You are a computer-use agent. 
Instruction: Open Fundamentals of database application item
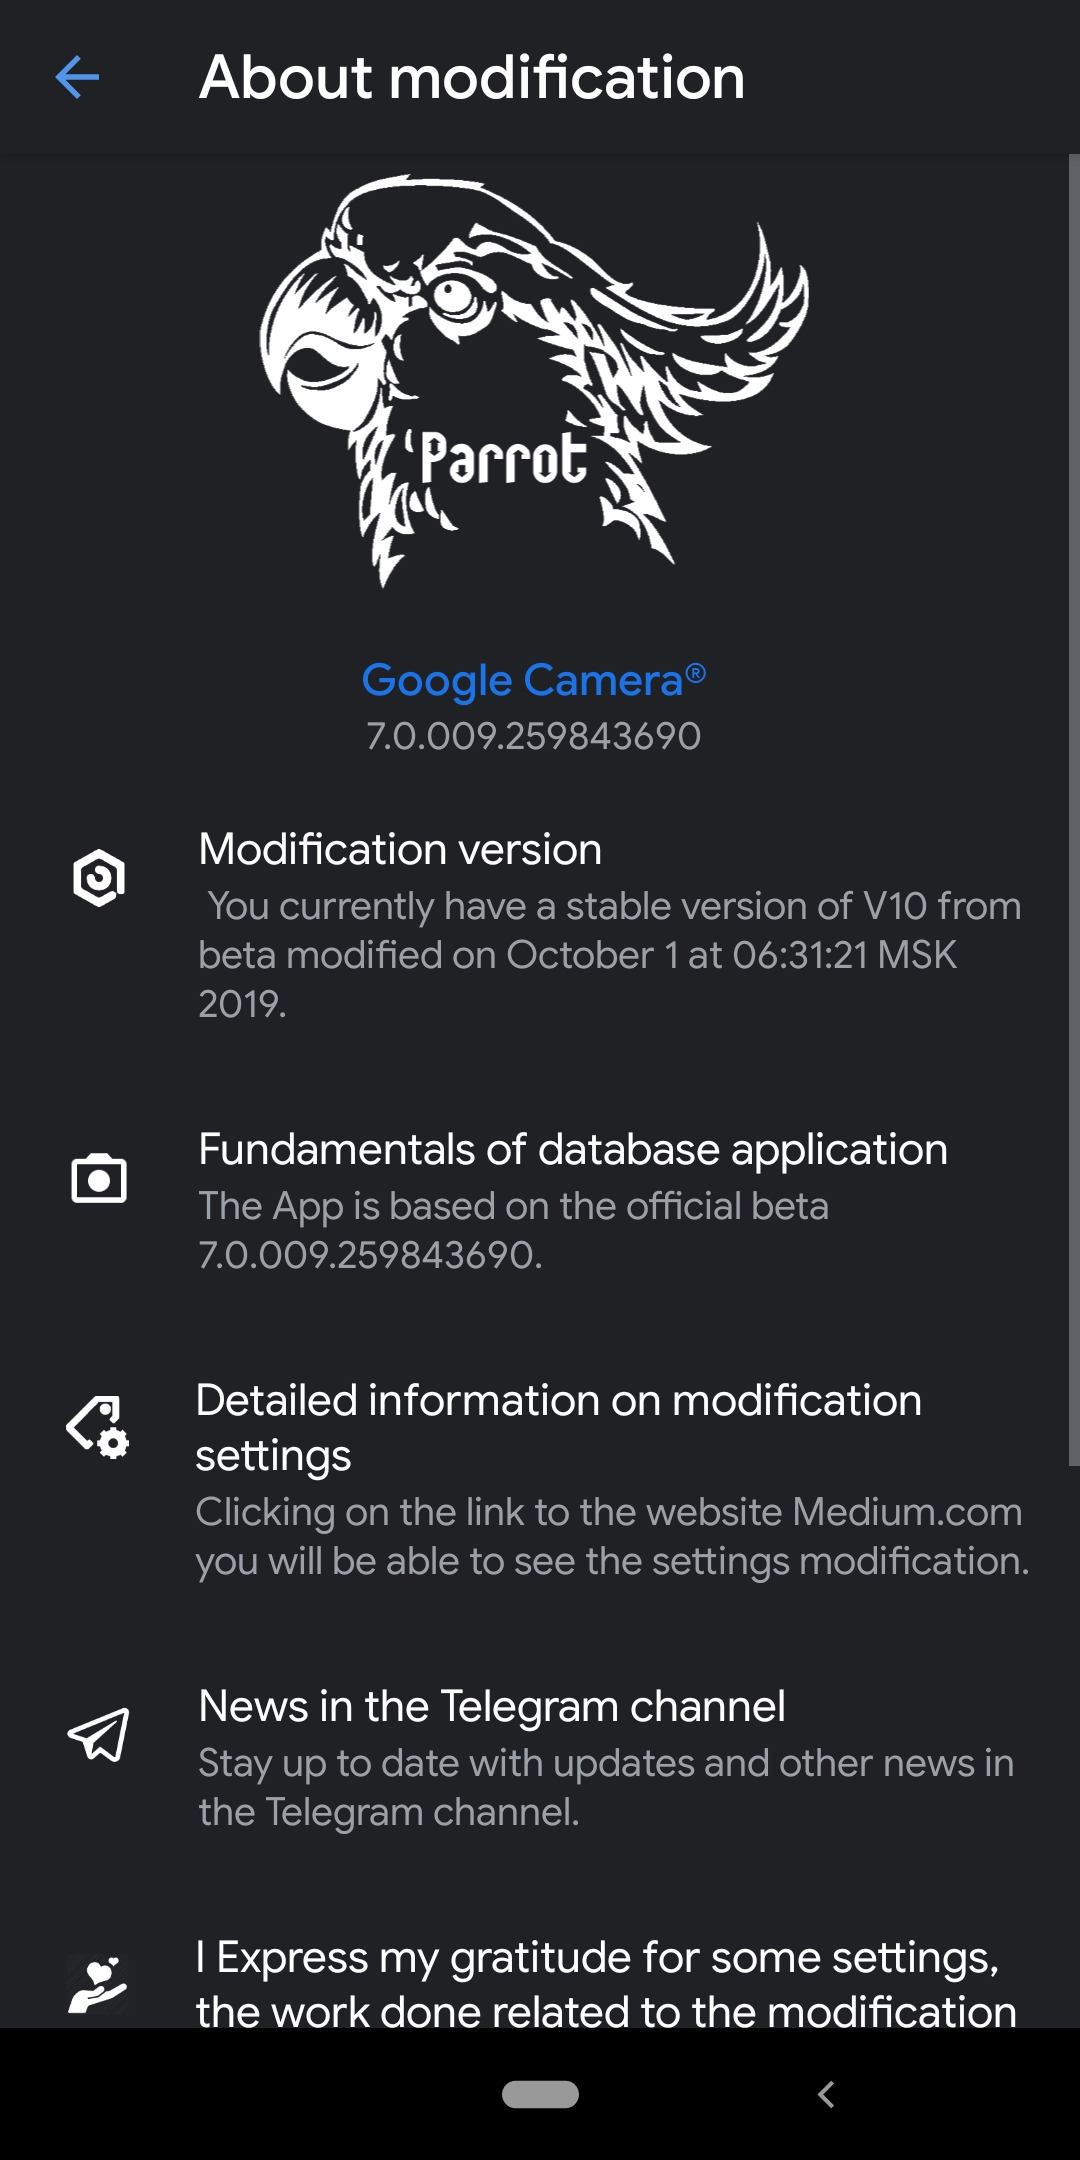click(x=572, y=1150)
